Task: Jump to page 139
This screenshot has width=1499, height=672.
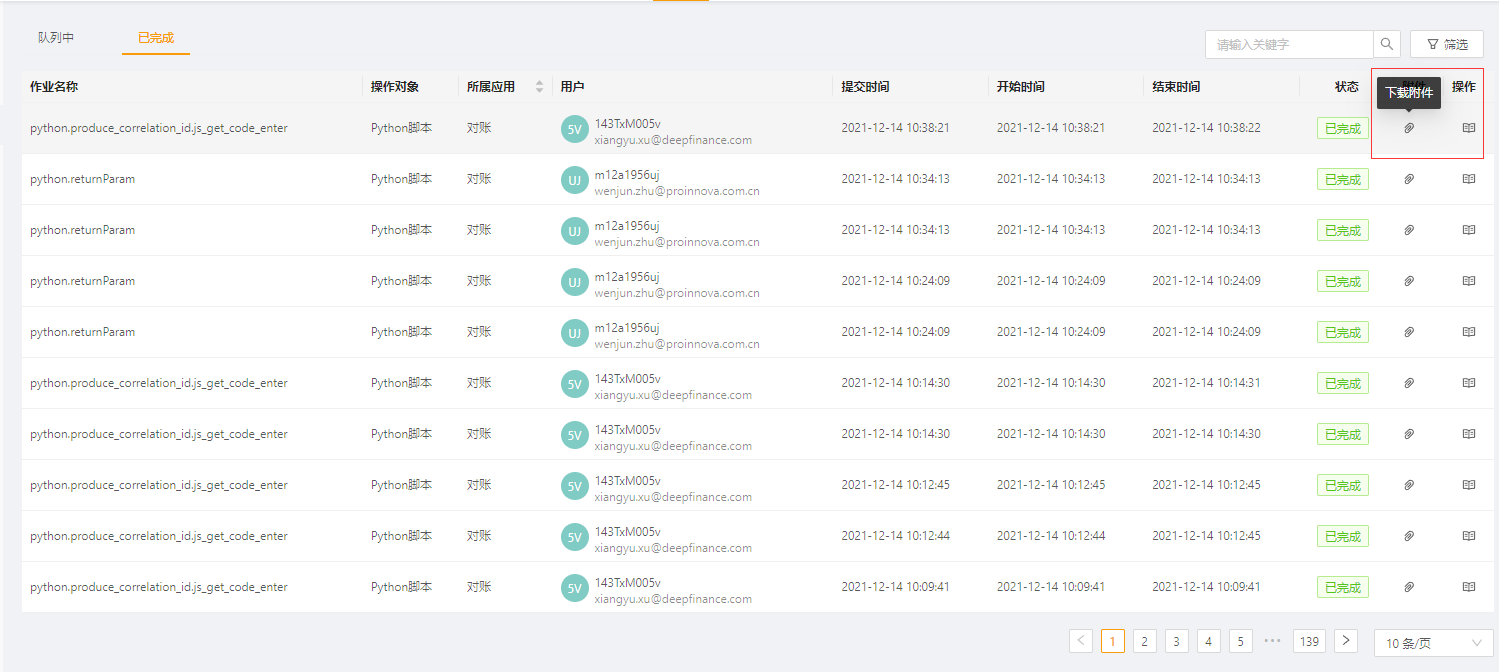Action: [x=1309, y=641]
